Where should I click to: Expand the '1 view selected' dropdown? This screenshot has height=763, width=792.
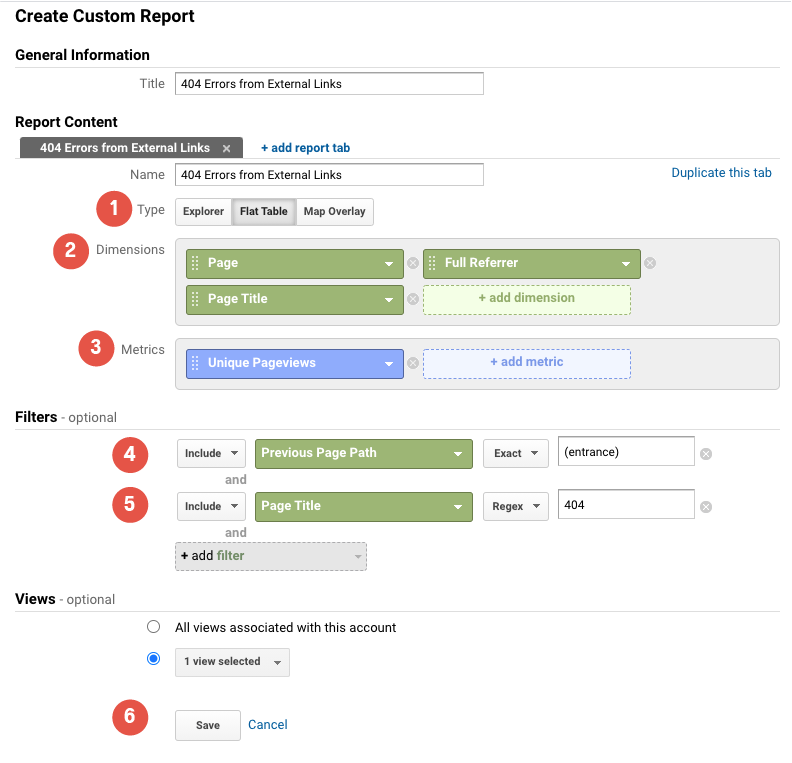pyautogui.click(x=232, y=662)
